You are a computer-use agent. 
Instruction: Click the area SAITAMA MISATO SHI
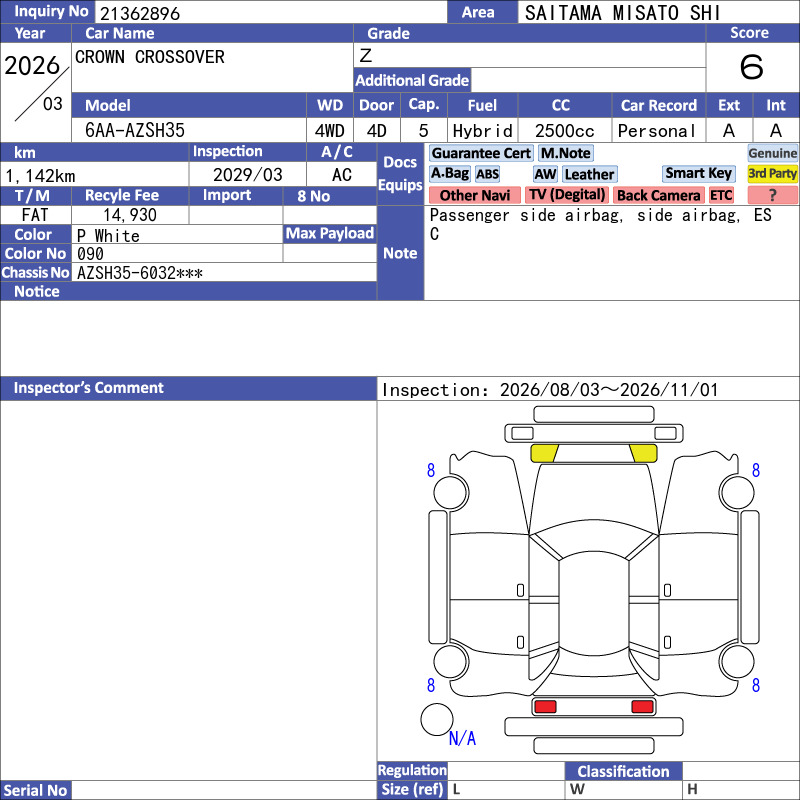point(622,13)
